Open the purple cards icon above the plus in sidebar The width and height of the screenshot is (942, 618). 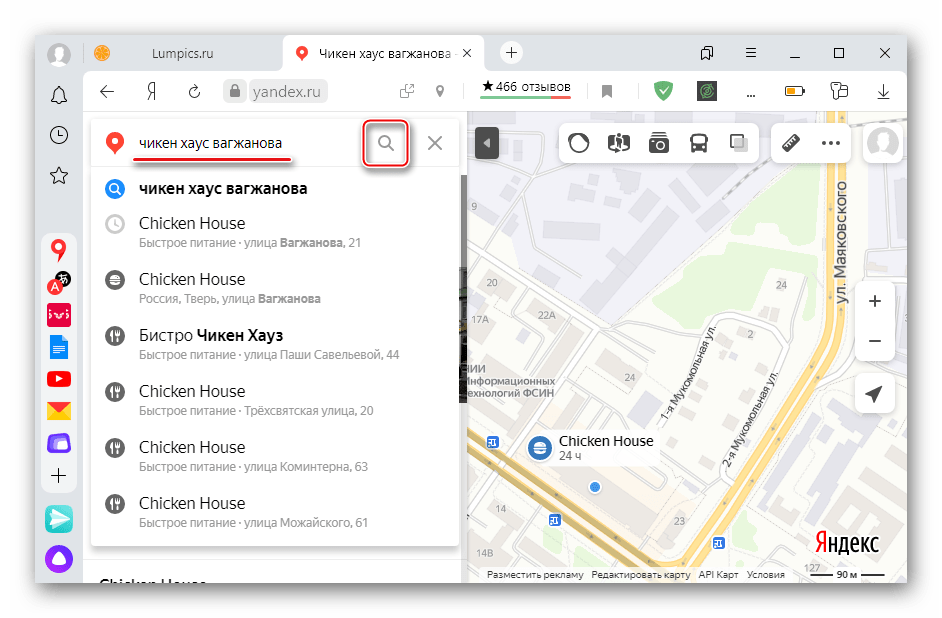tap(59, 443)
